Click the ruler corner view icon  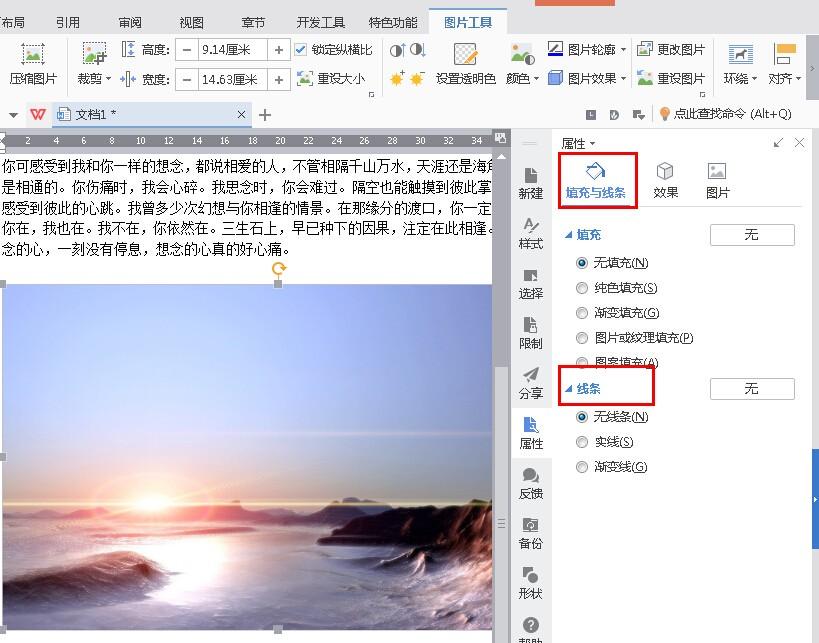pyautogui.click(x=500, y=137)
